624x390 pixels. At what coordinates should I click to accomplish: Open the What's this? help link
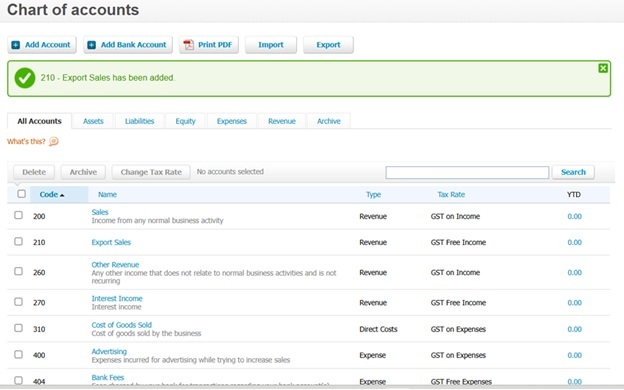click(26, 141)
